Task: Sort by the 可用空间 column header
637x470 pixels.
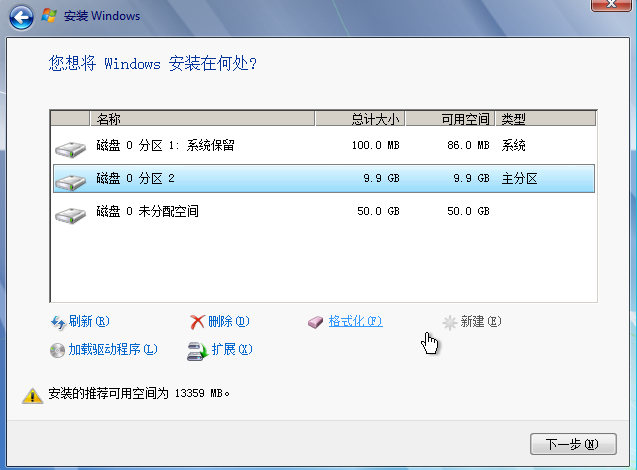Action: [x=450, y=119]
